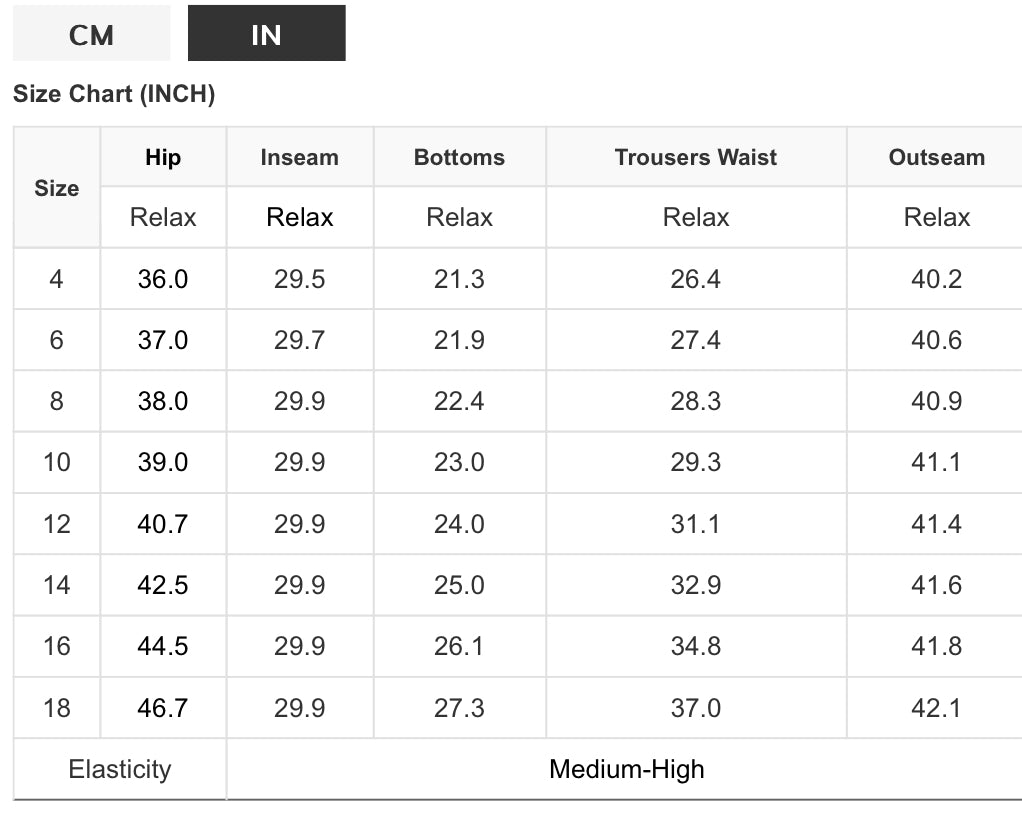1022x820 pixels.
Task: Select the Outseam column header
Action: pyautogui.click(x=936, y=157)
